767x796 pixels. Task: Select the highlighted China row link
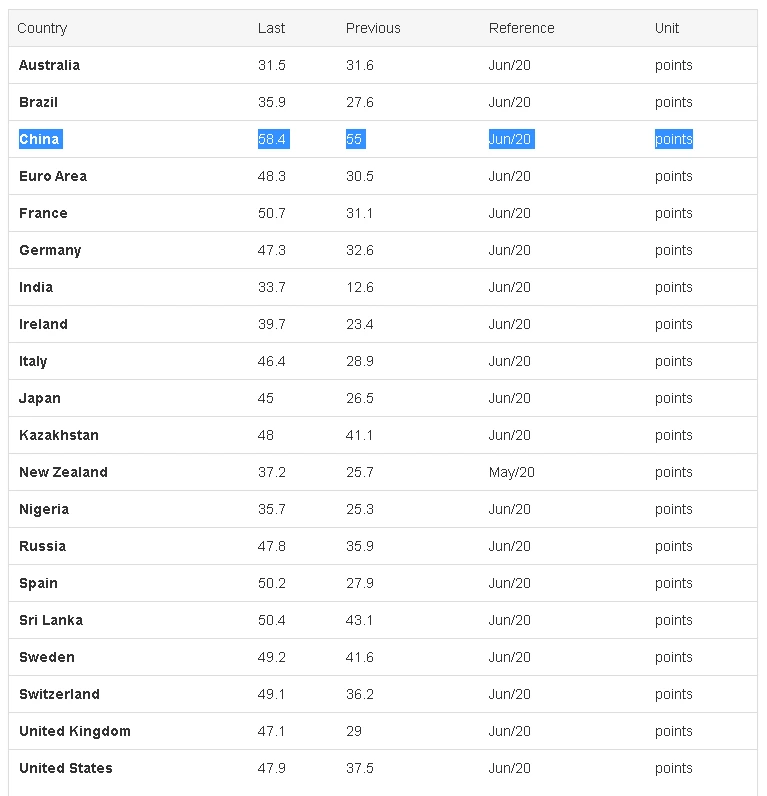click(x=39, y=139)
